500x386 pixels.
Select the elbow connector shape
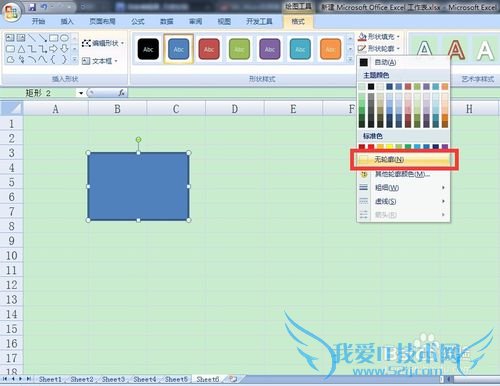[32, 49]
